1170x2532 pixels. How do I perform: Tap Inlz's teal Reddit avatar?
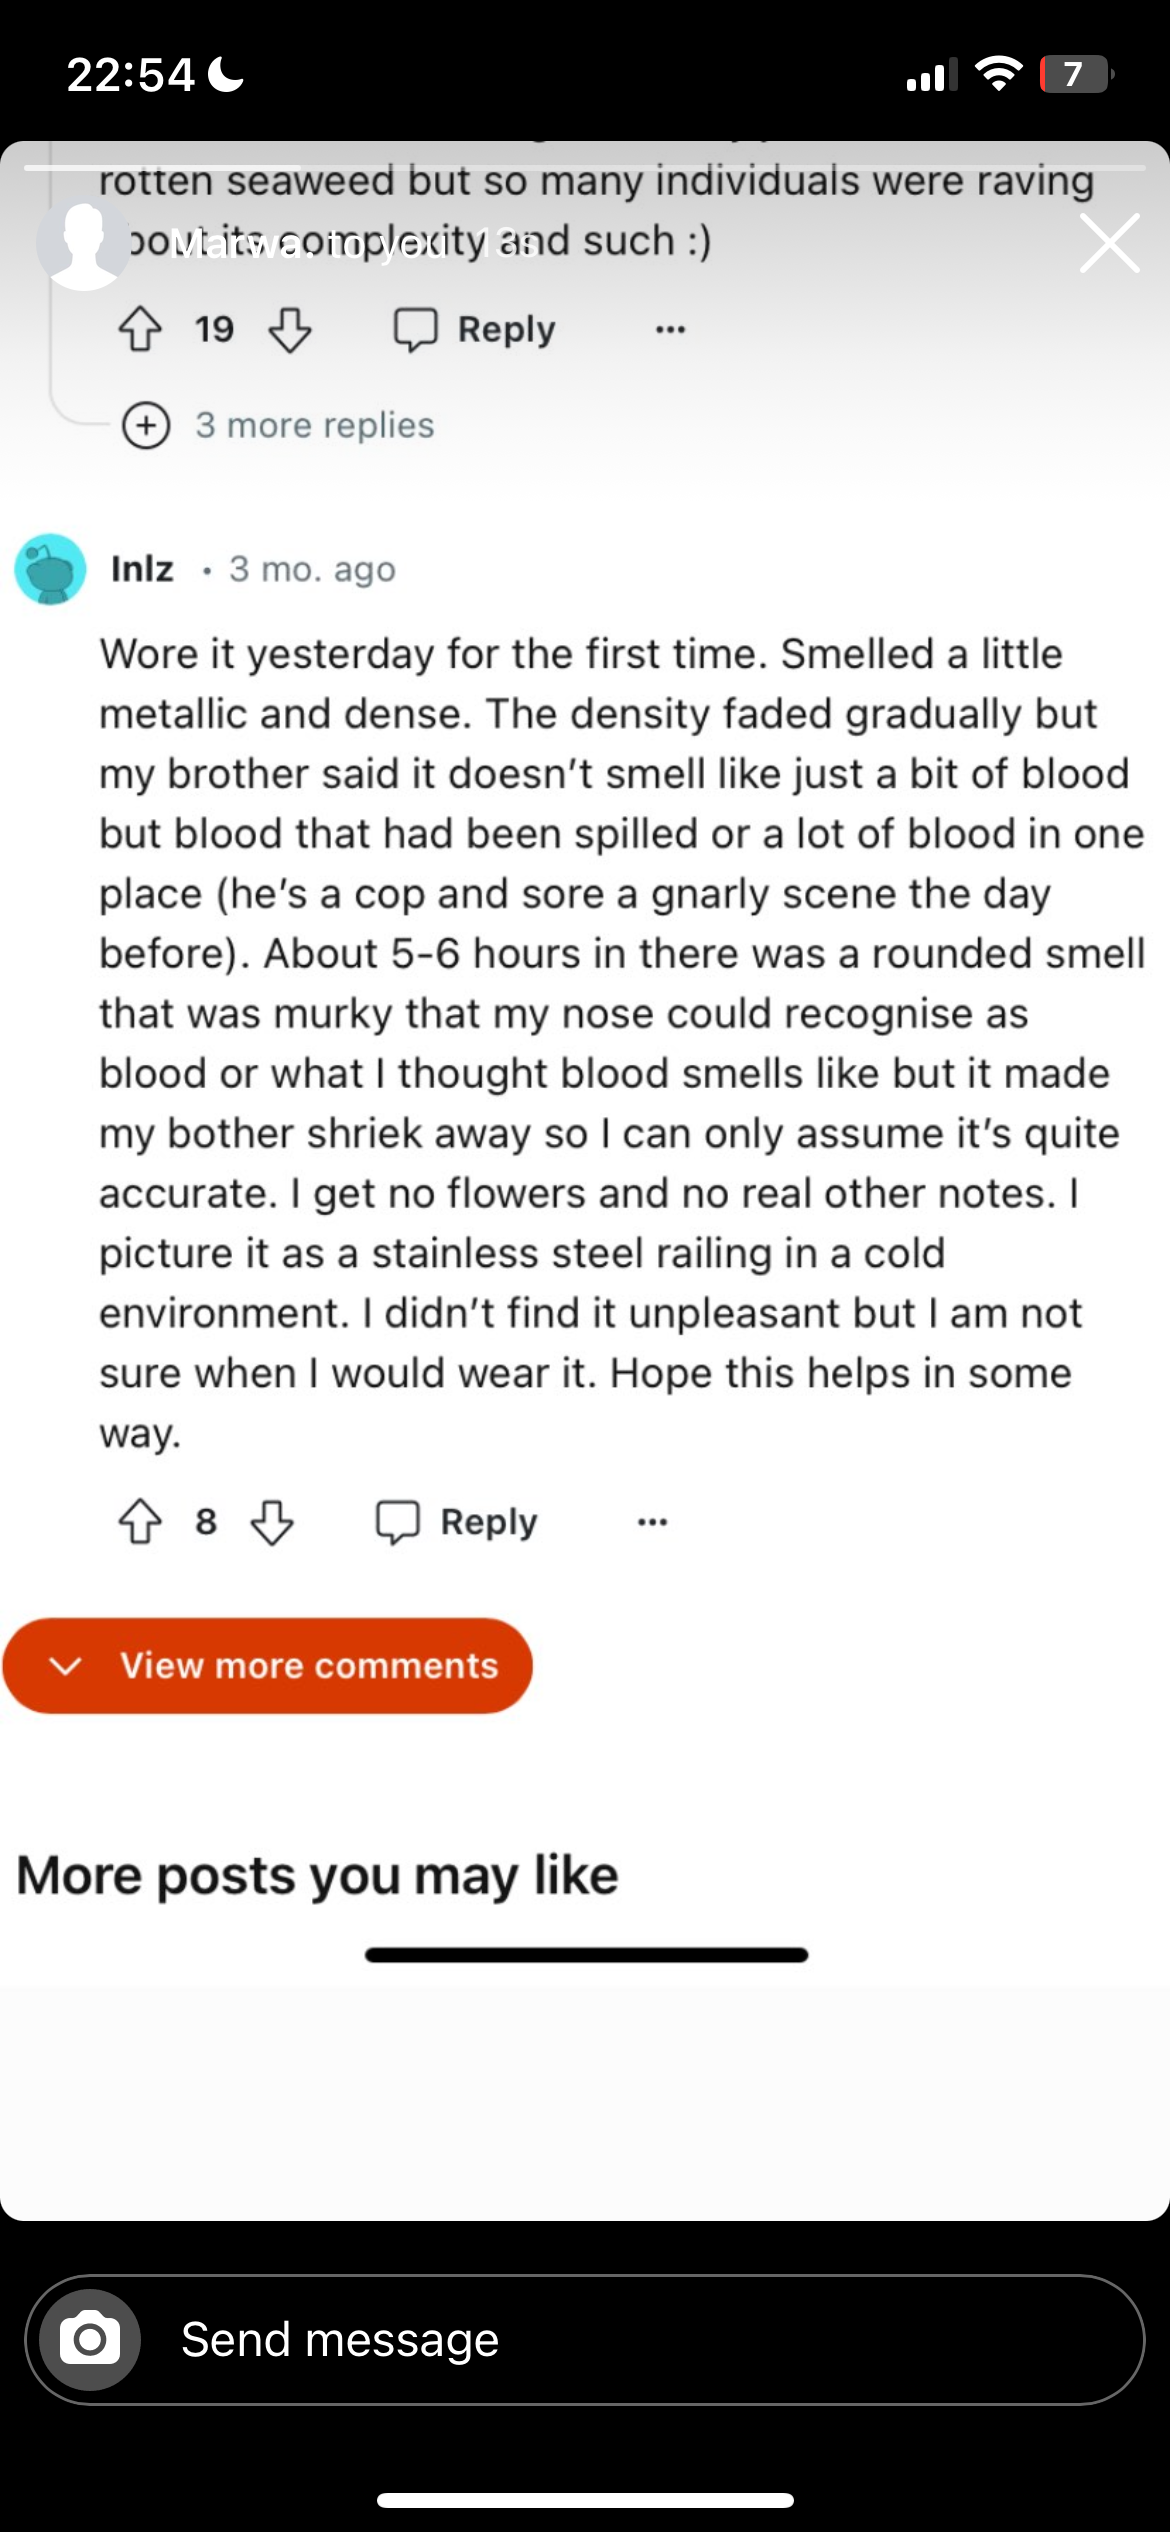tap(50, 569)
